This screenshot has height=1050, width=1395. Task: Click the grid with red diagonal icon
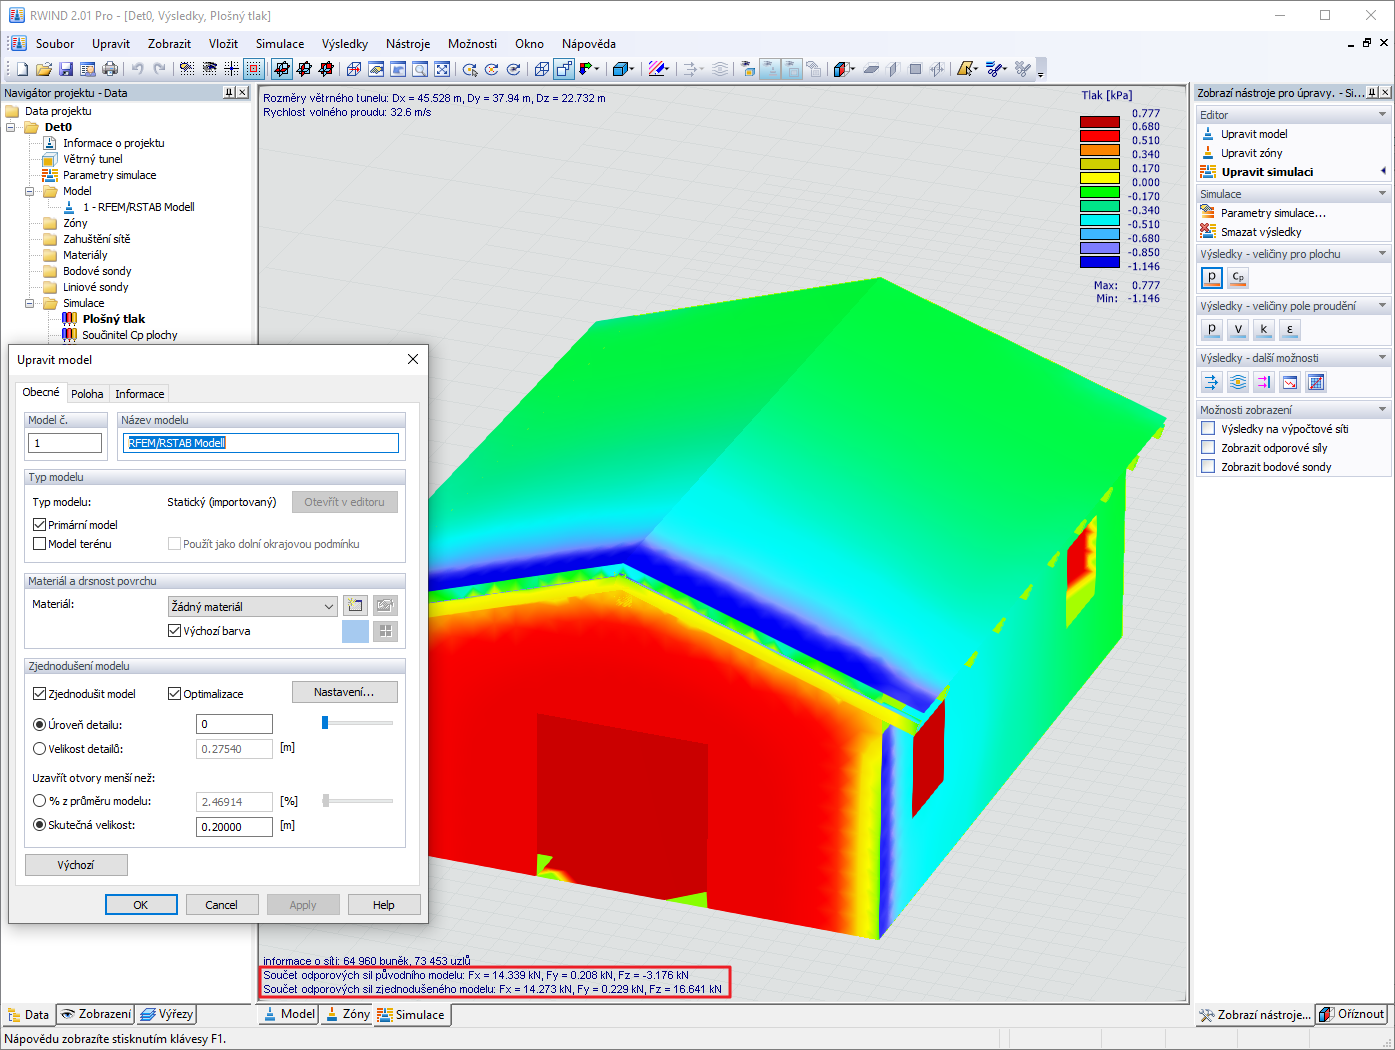(x=1316, y=382)
